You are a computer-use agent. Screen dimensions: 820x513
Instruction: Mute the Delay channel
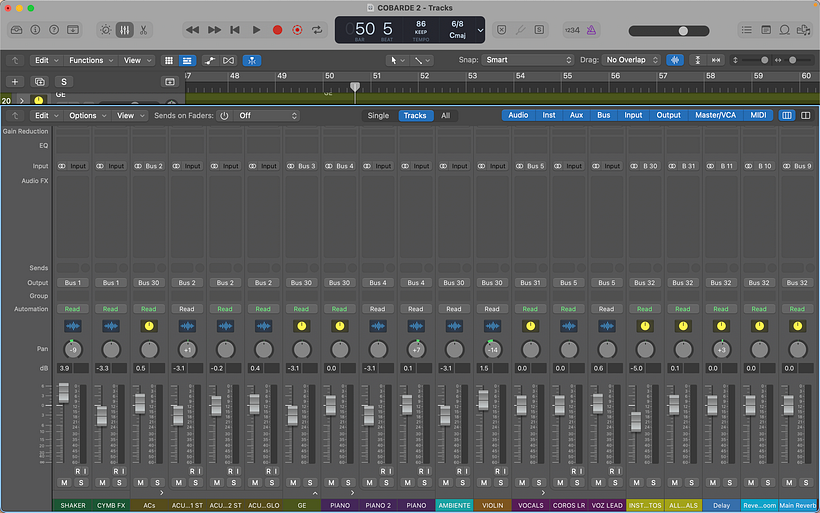[713, 483]
